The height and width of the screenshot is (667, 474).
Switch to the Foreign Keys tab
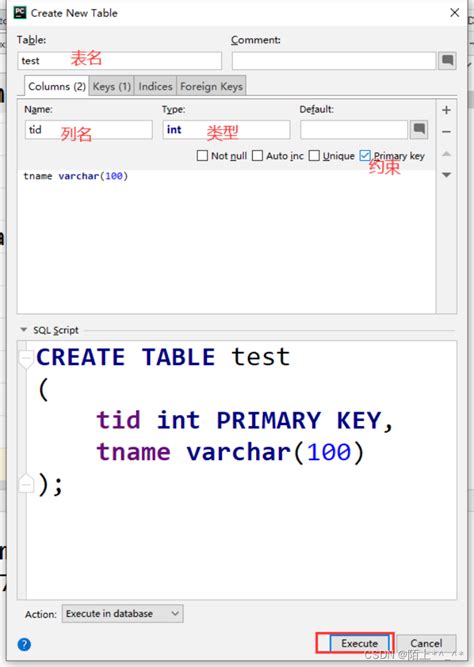pos(211,86)
